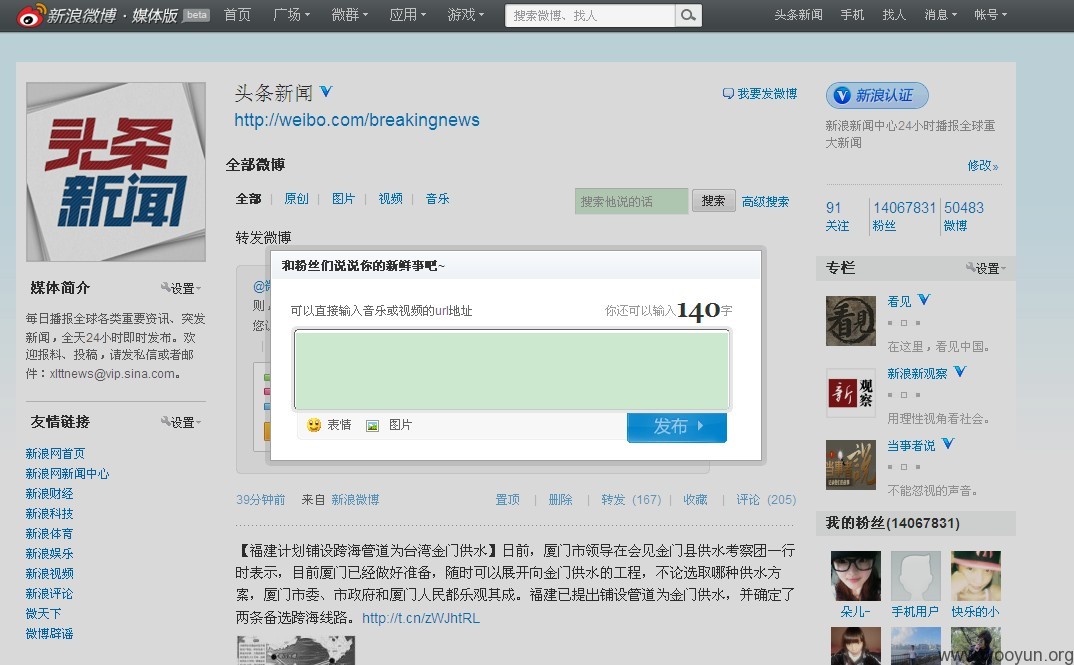Click 置顶 on the post
1074x665 pixels.
(508, 499)
